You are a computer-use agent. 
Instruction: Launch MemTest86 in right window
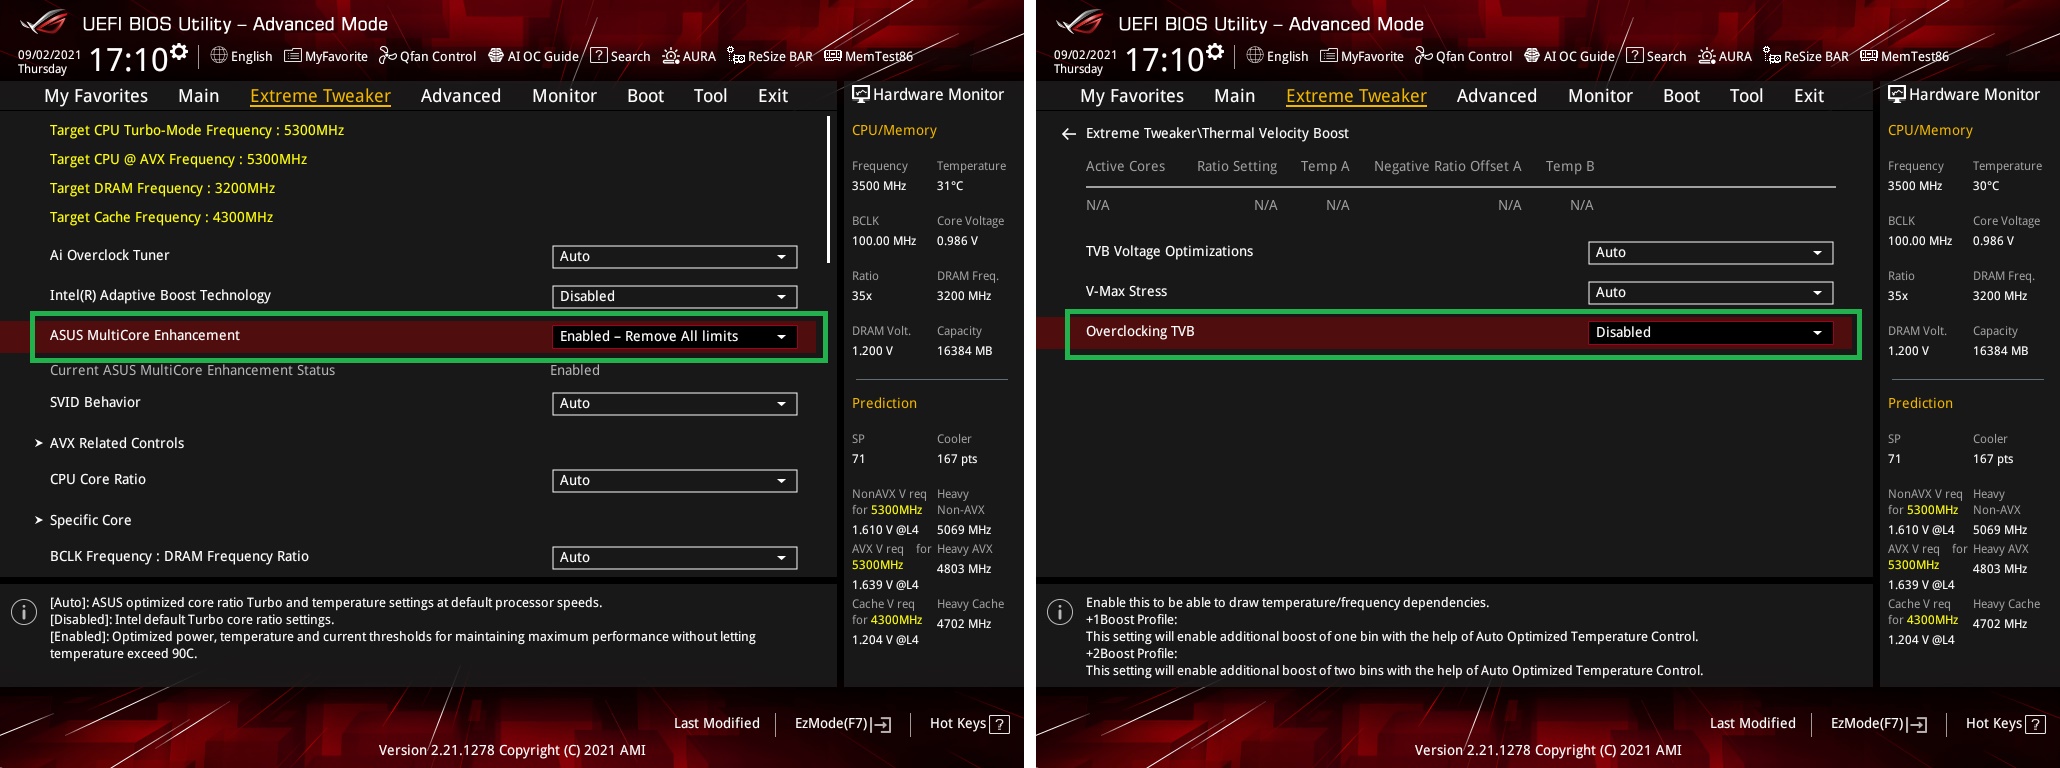coord(1904,56)
